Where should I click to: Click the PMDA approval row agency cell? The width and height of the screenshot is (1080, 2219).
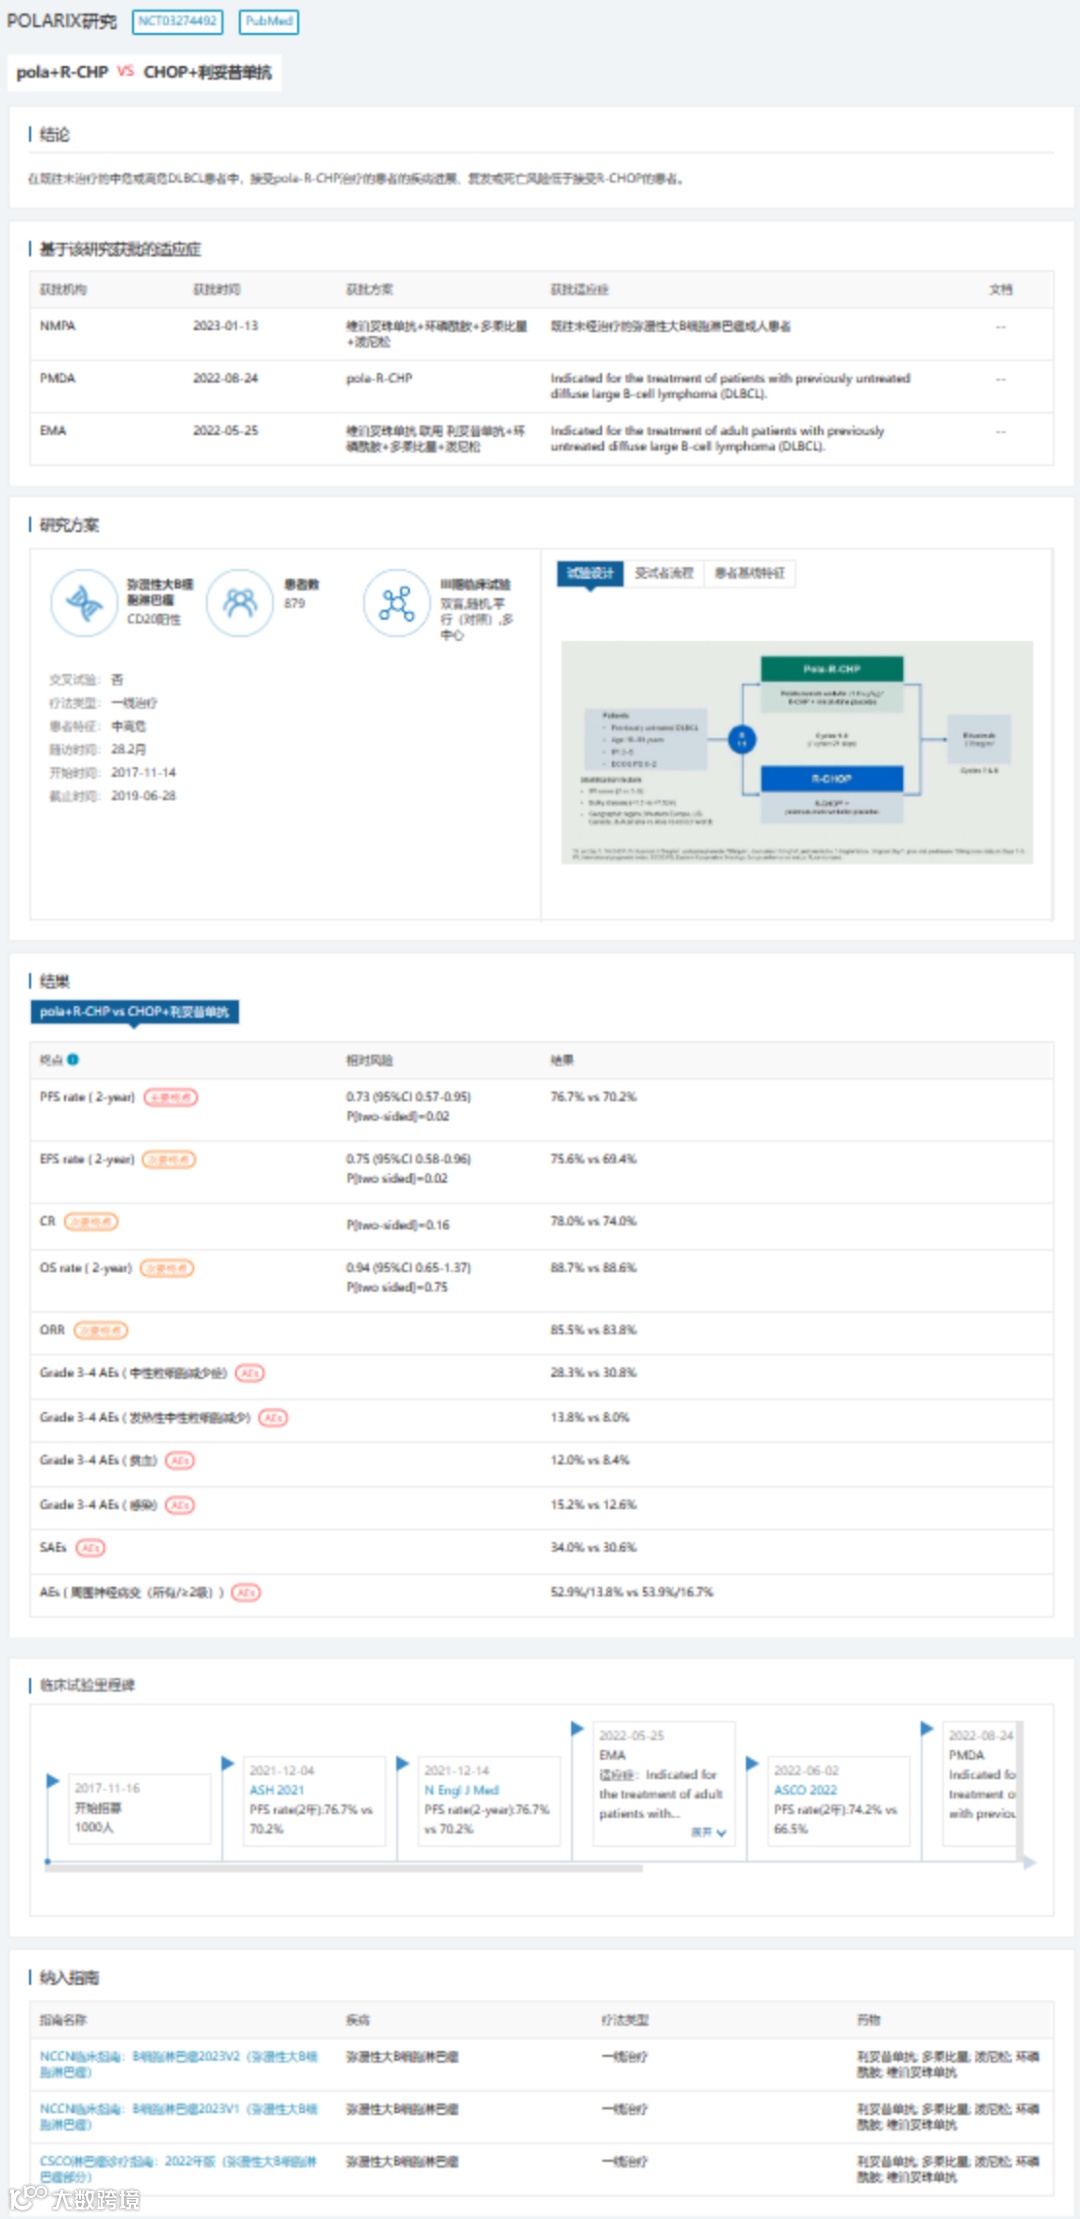click(x=58, y=378)
